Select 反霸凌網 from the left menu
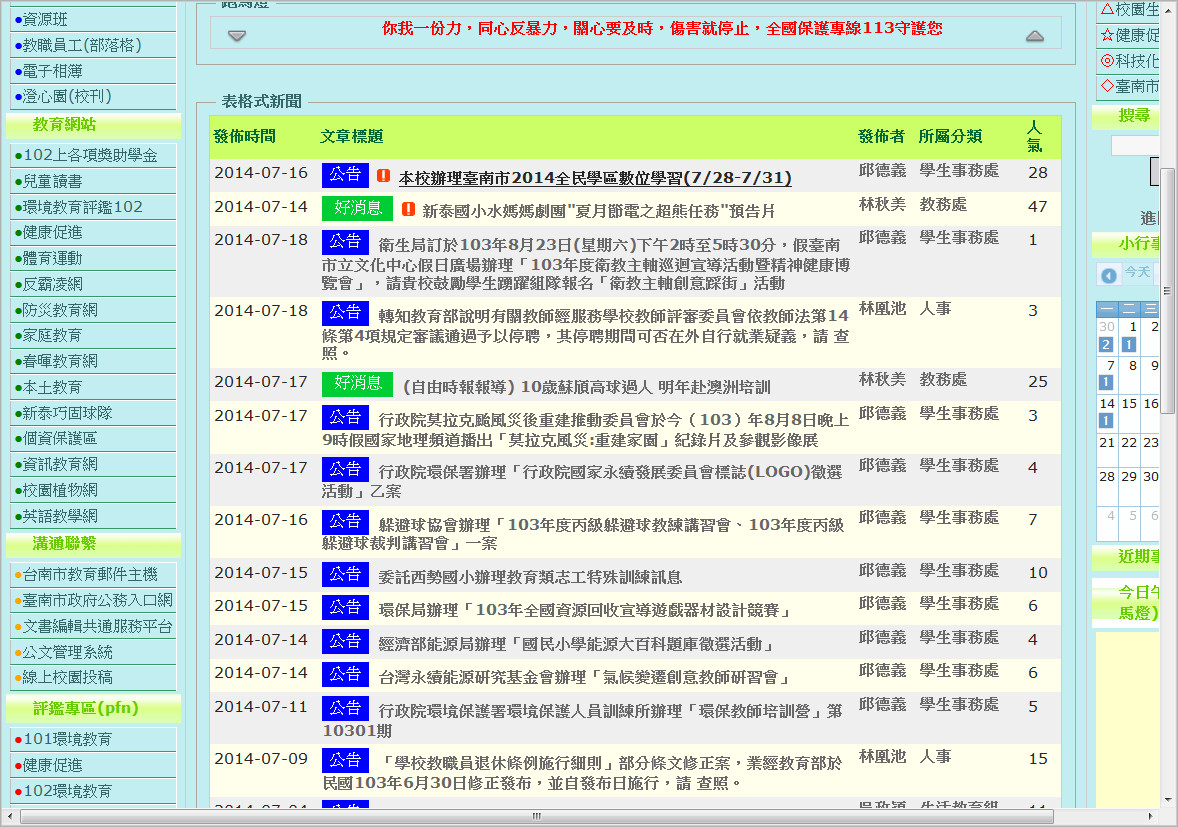 (x=52, y=284)
